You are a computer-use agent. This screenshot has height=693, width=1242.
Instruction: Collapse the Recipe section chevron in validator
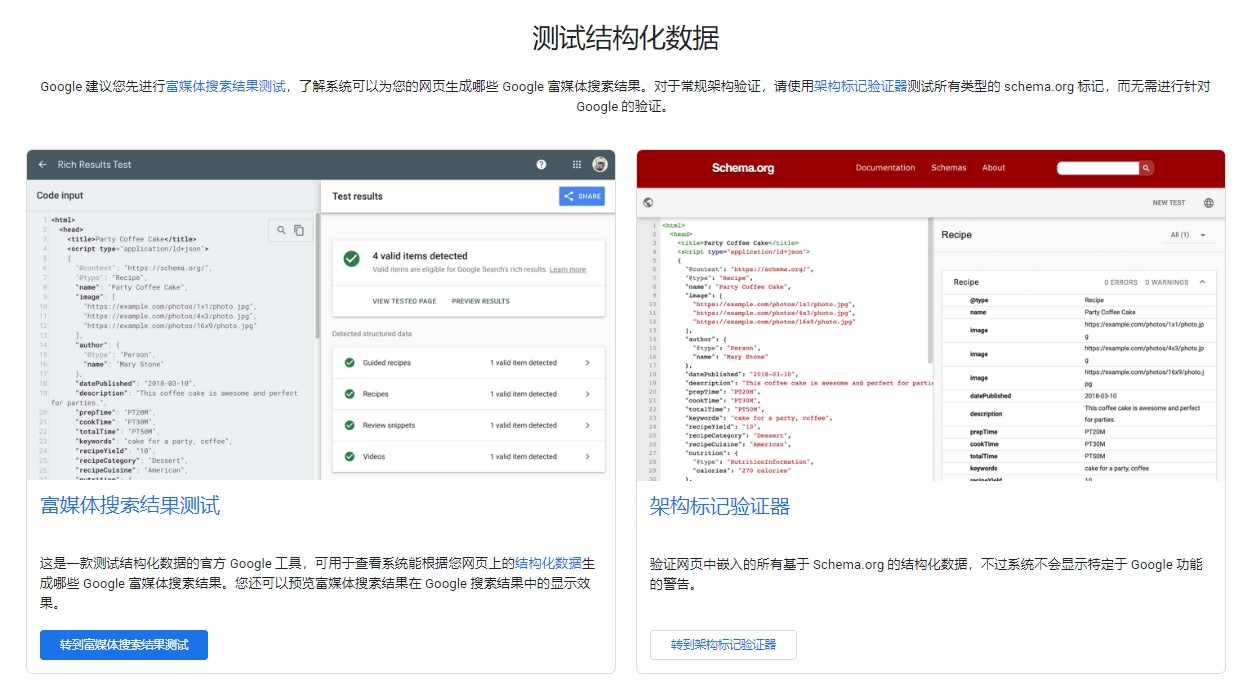tap(1202, 283)
